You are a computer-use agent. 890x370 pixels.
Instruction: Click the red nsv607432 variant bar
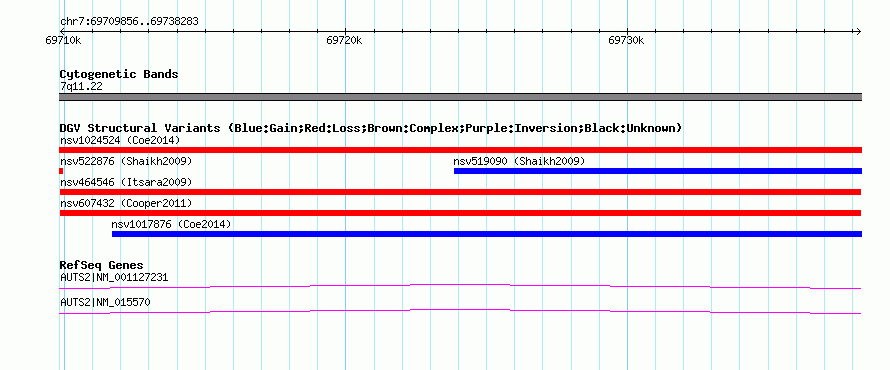(x=460, y=213)
